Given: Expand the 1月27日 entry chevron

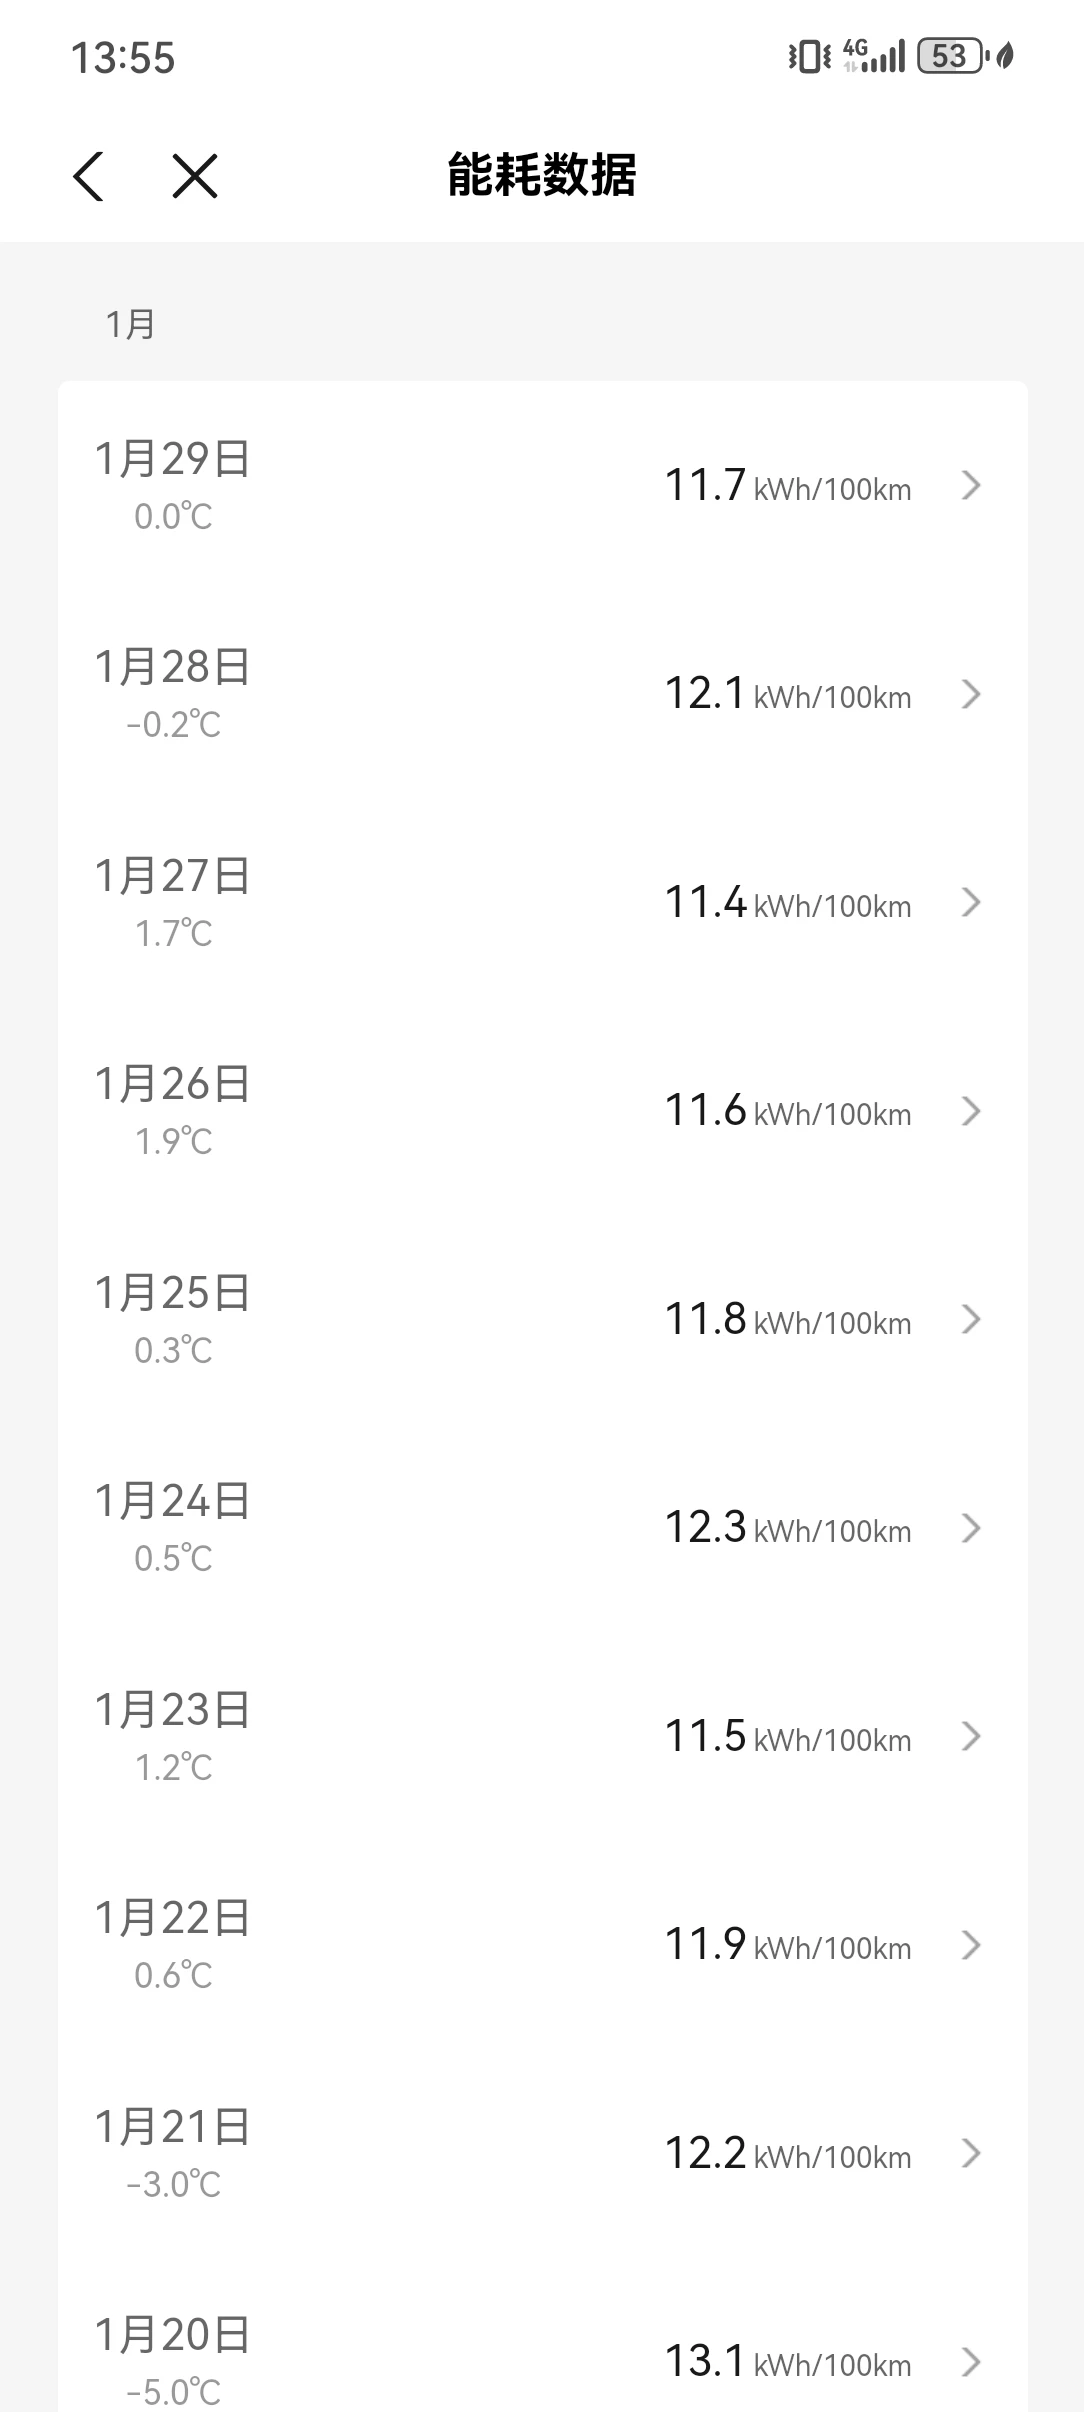Looking at the screenshot, I should point(970,903).
